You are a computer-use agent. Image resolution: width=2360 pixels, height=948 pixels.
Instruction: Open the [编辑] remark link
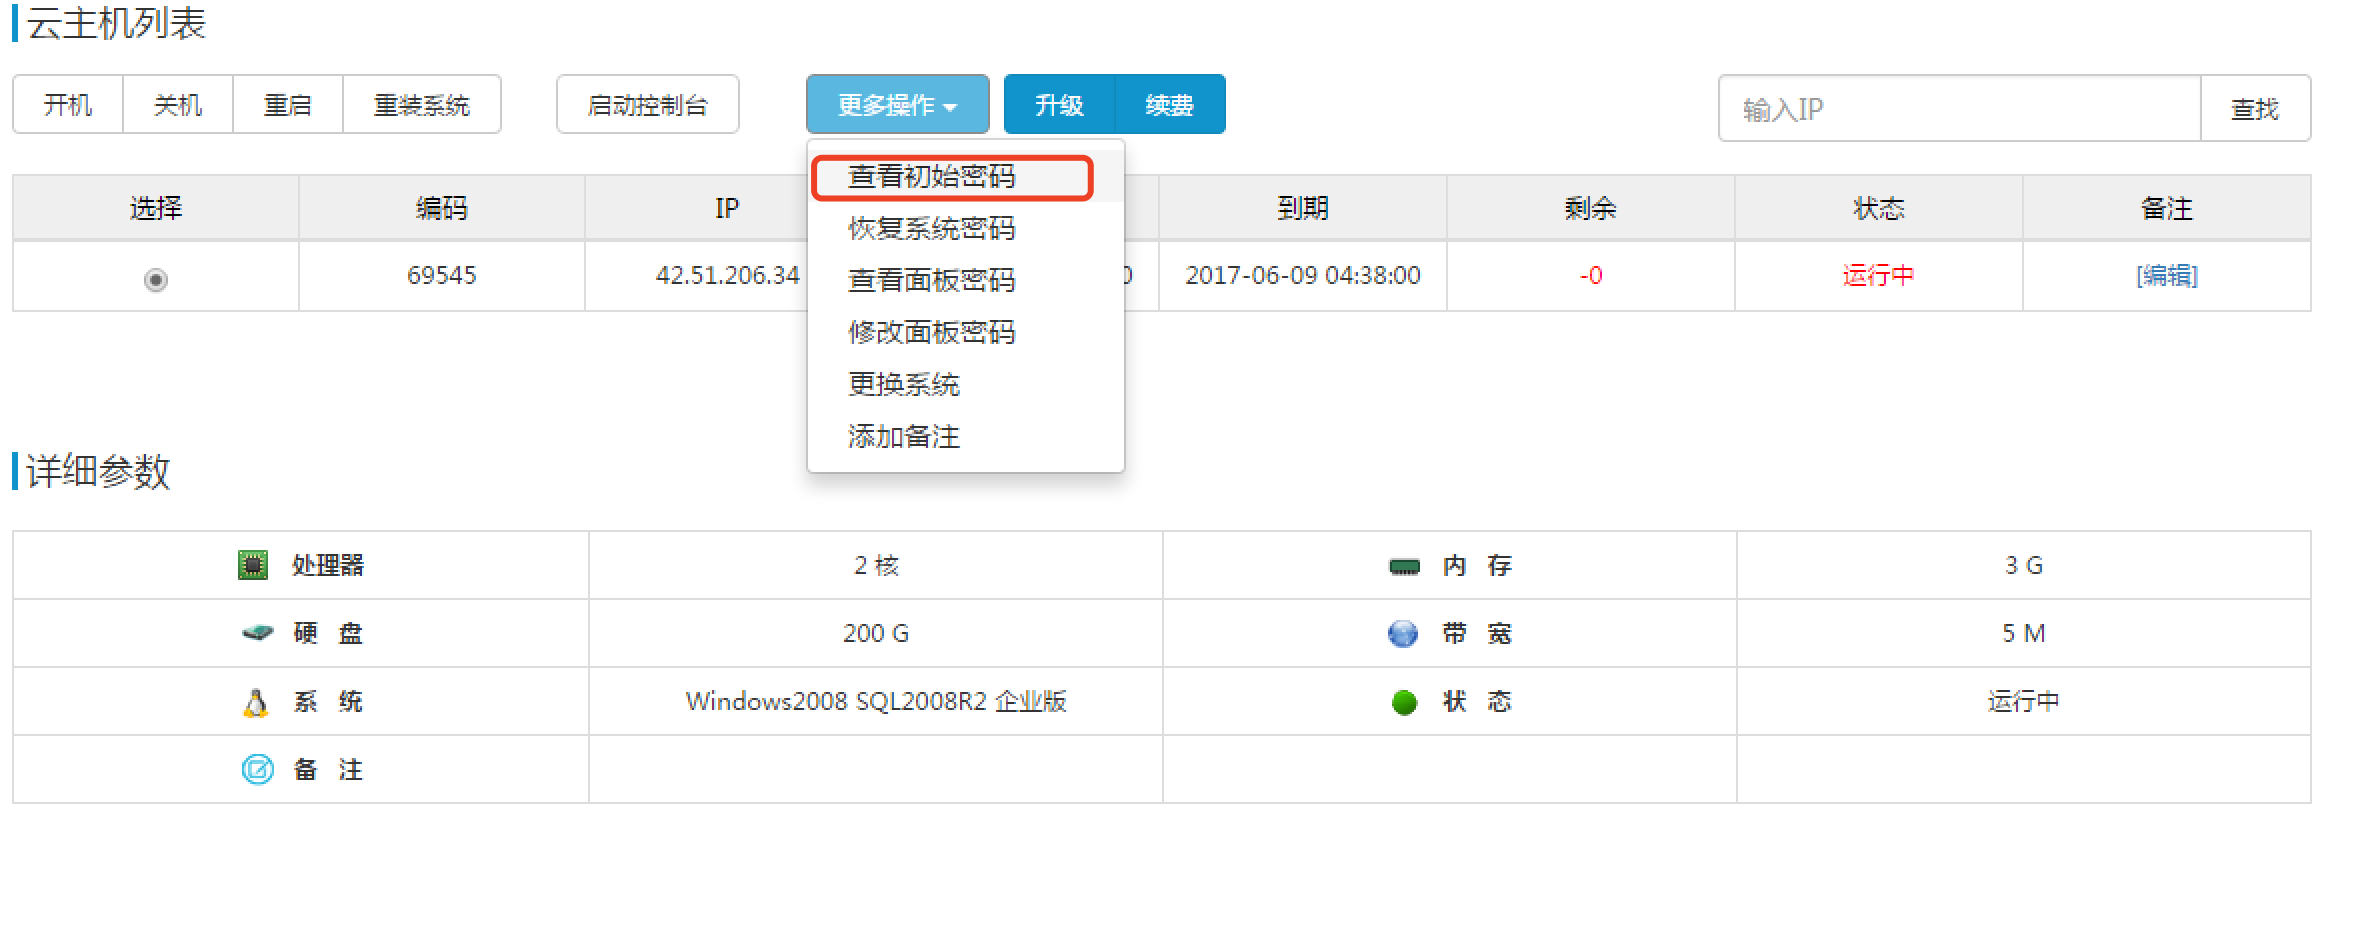pos(2167,275)
